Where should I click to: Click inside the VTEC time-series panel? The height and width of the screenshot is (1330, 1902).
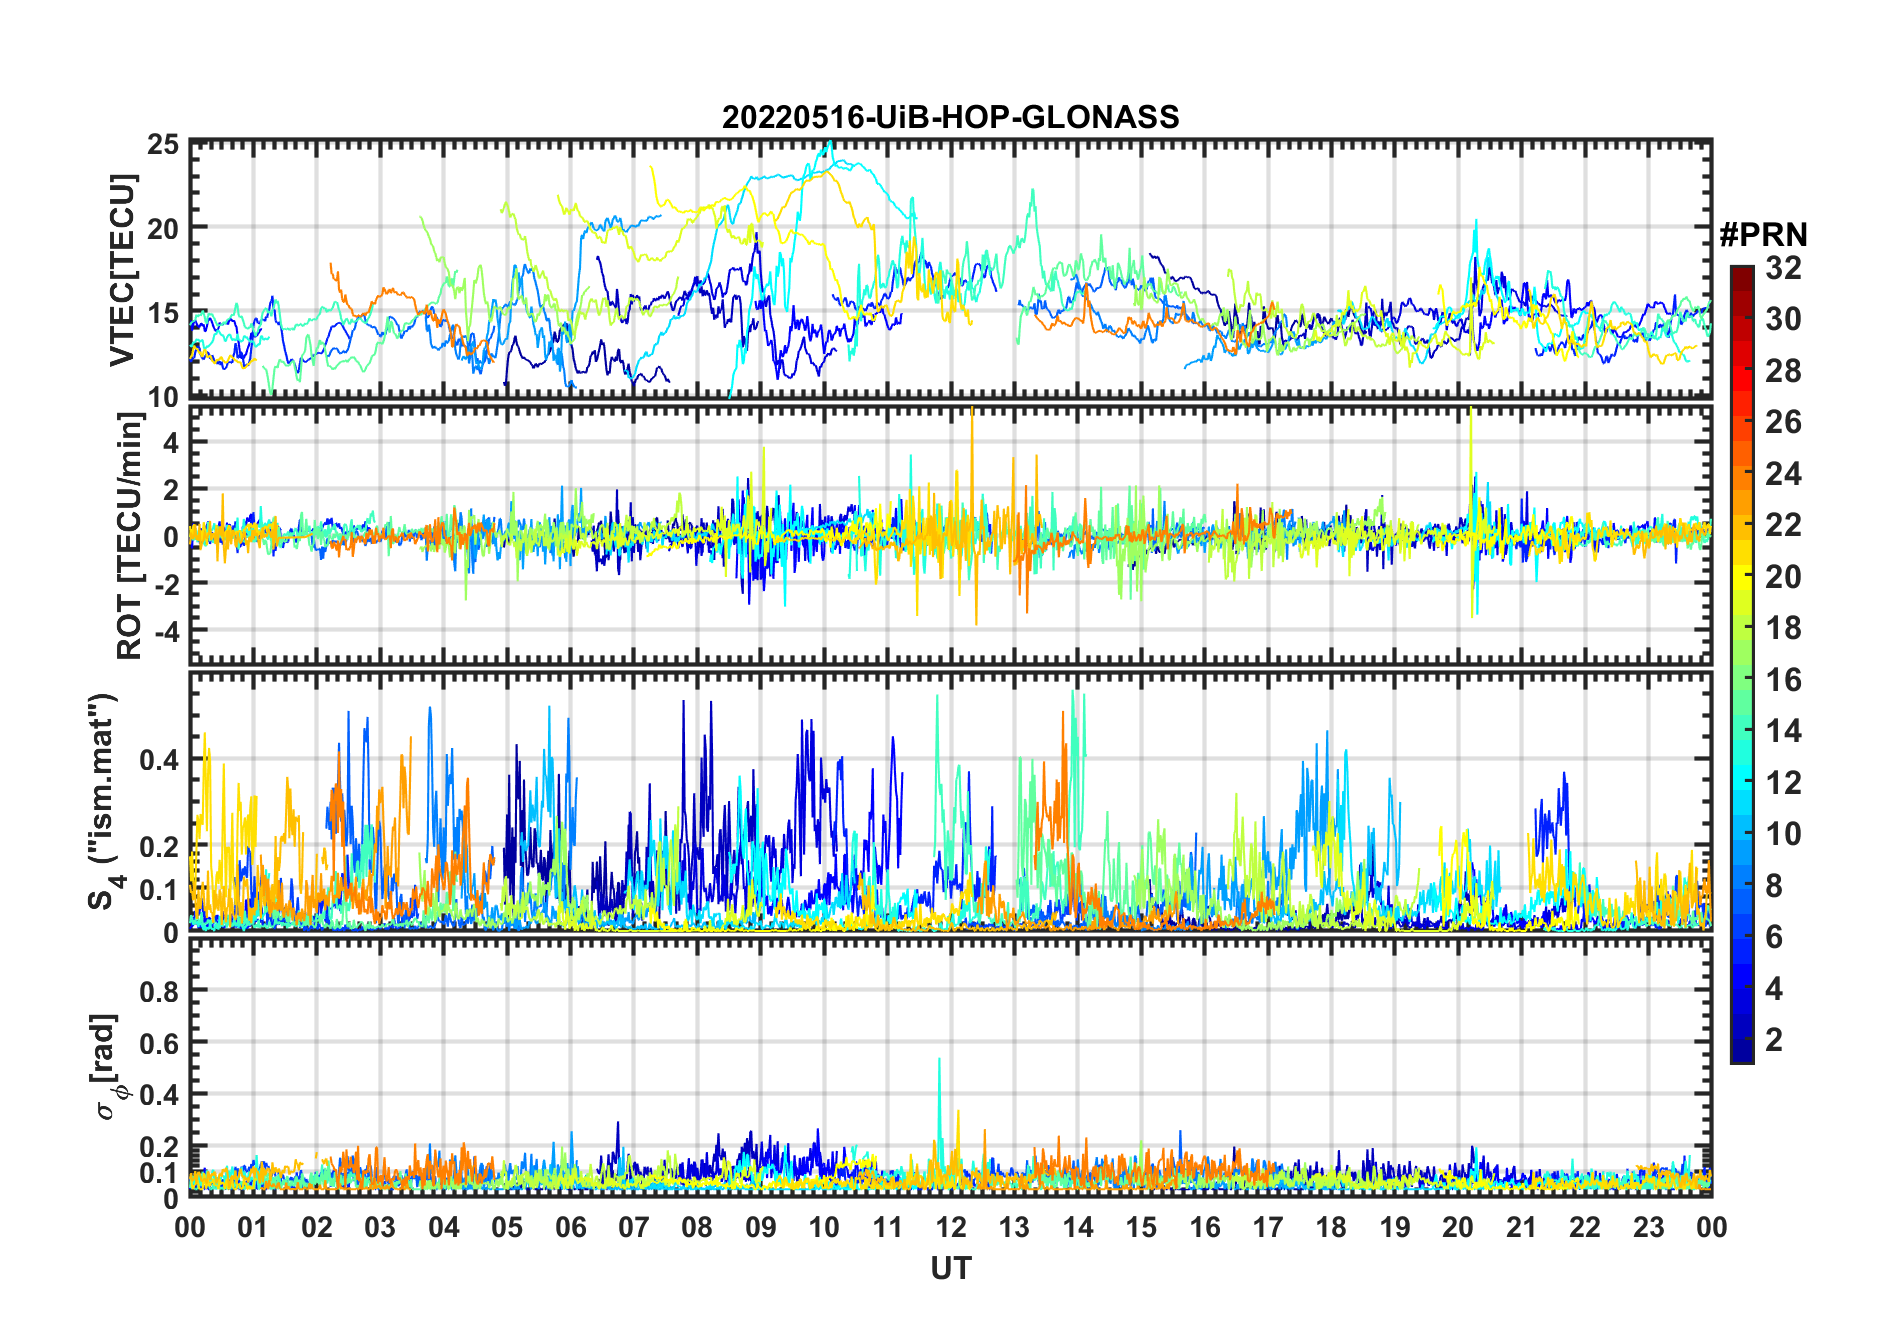[951, 270]
